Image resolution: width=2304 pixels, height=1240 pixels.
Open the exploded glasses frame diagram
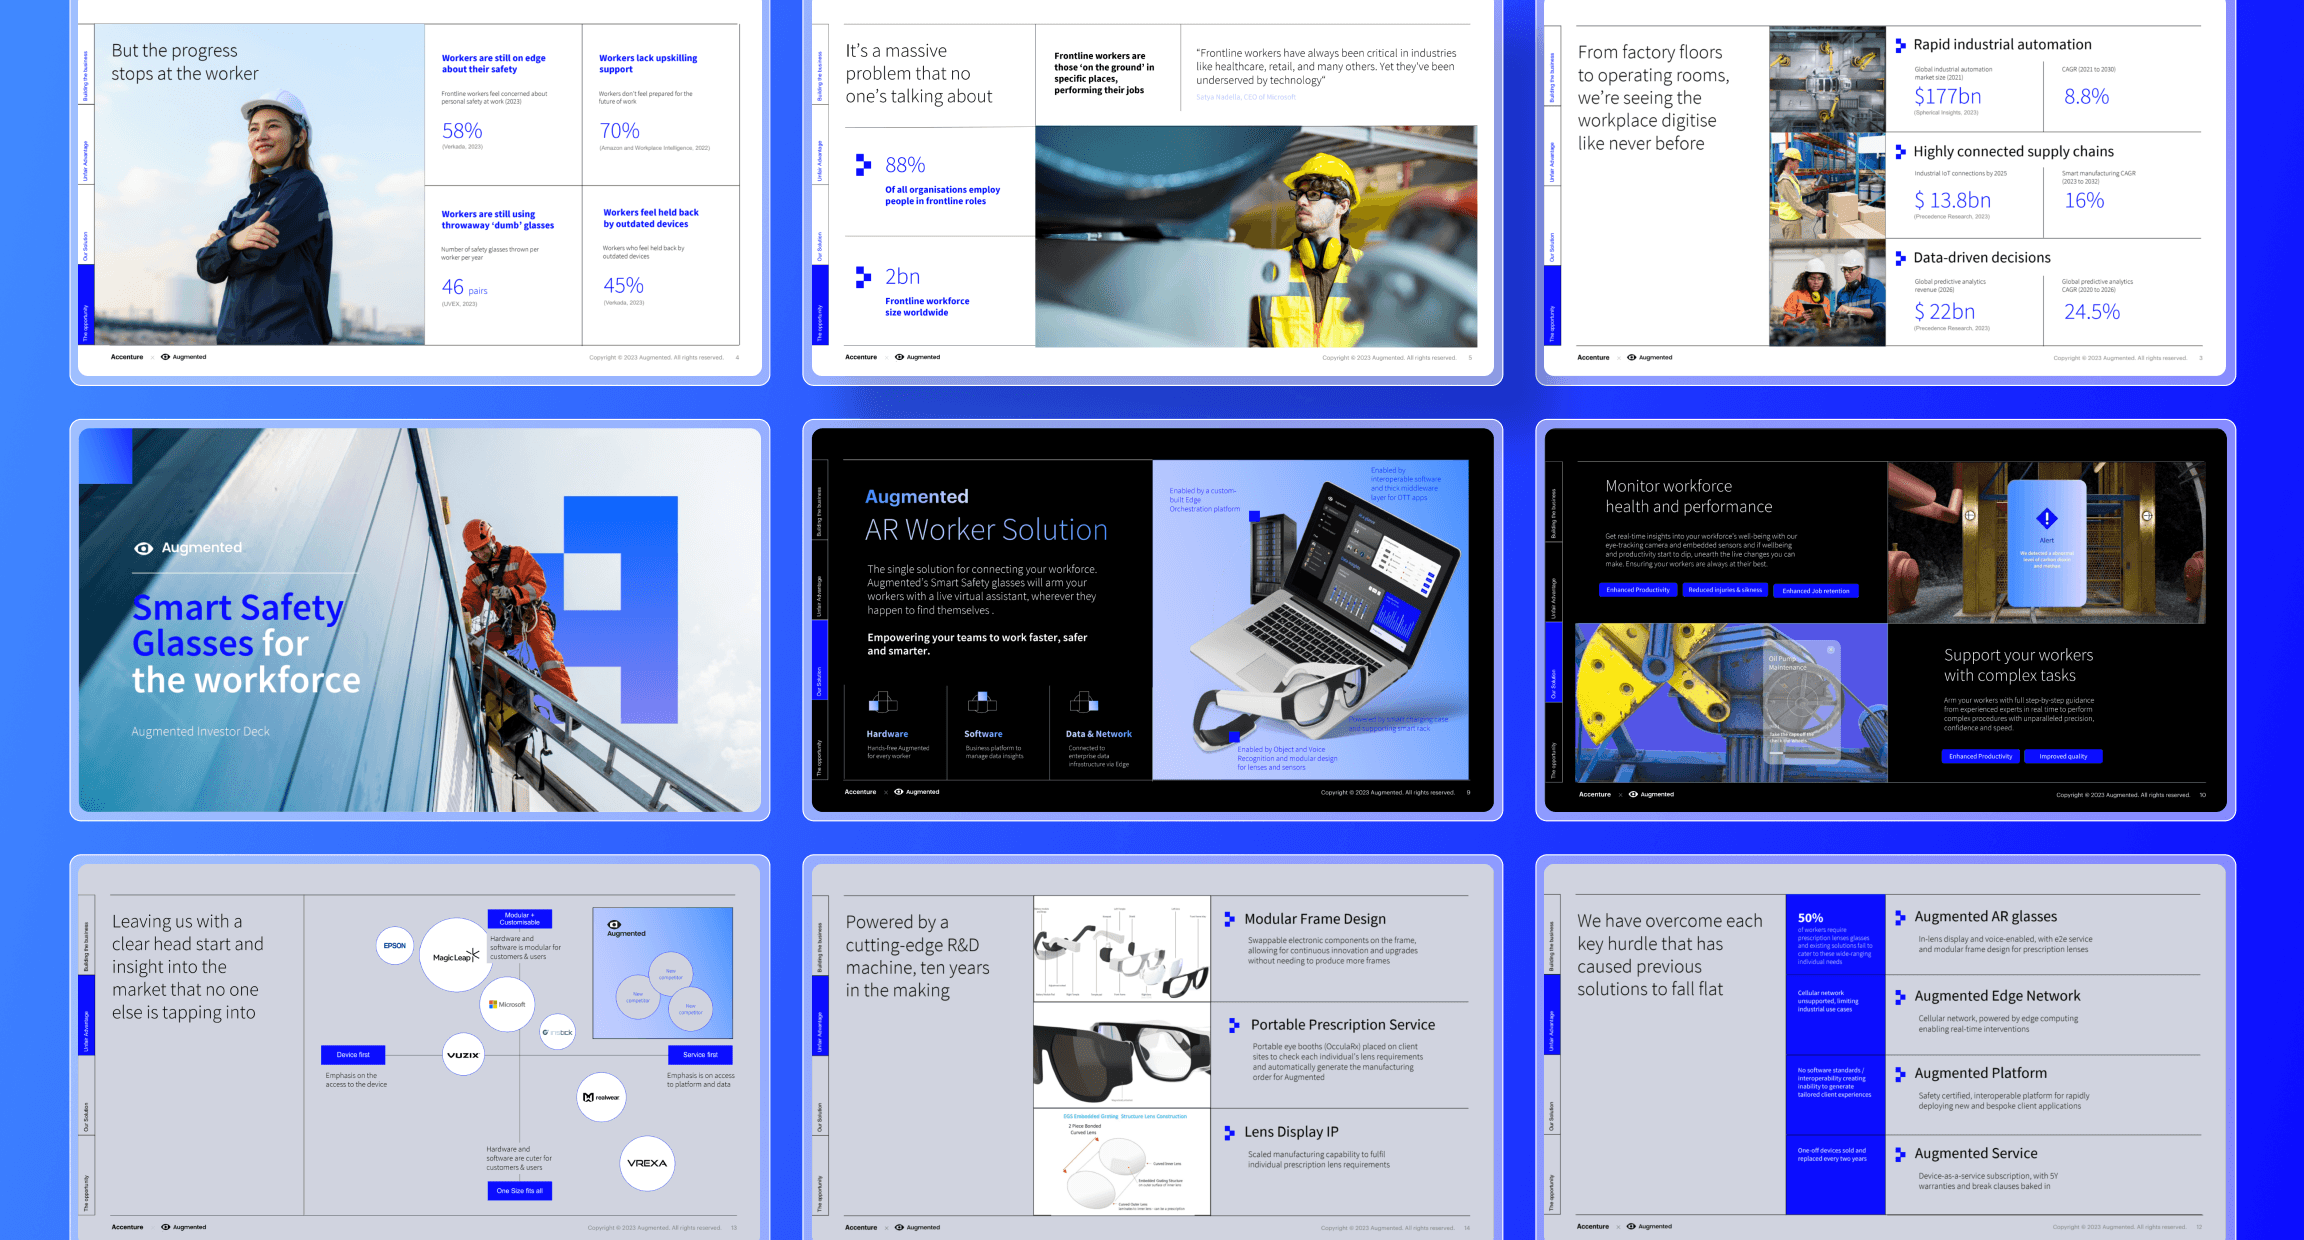(1122, 949)
